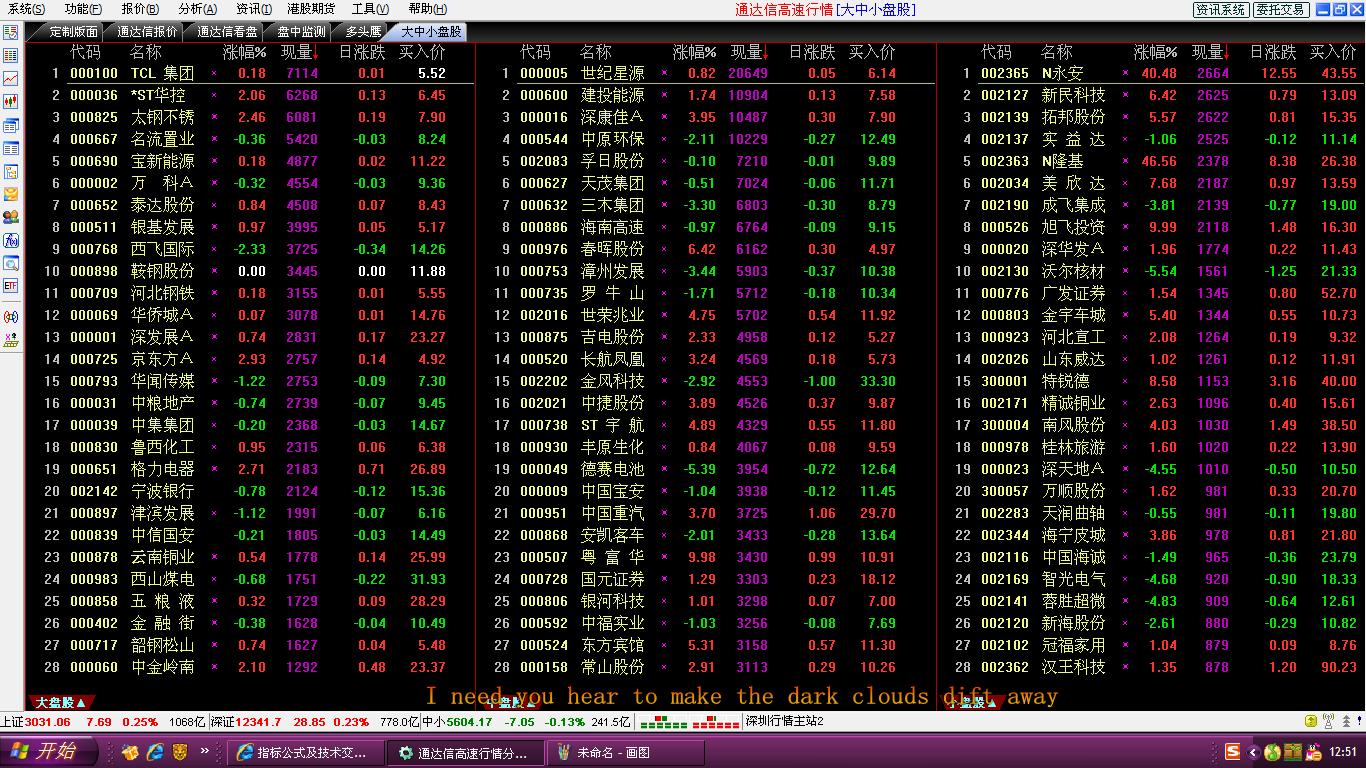The height and width of the screenshot is (768, 1366).
Task: Open the 资讯(I) menu
Action: click(x=253, y=9)
